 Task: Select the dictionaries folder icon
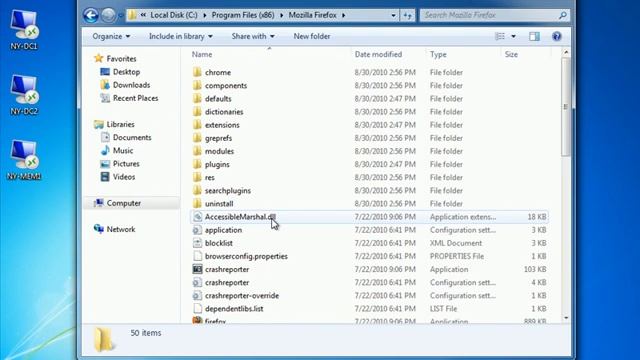[x=198, y=111]
